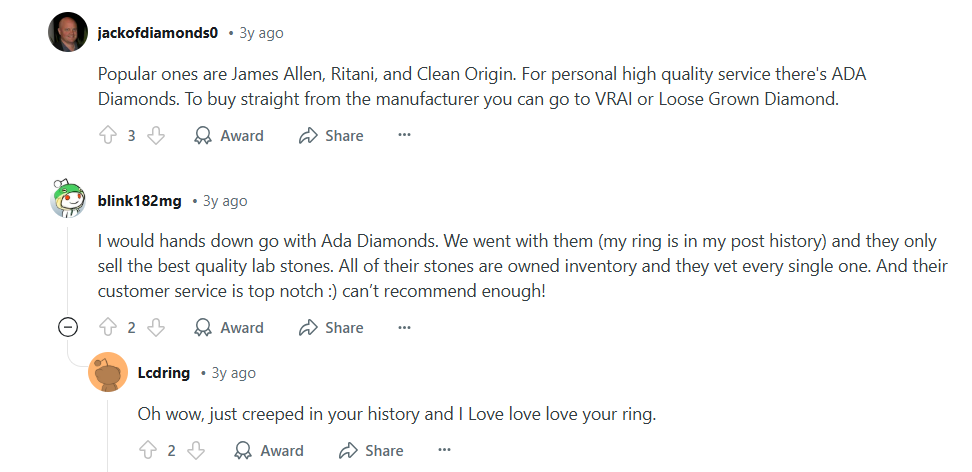Viewport: 972px width, 472px height.
Task: Open more options on blink182mg's comment
Action: [404, 328]
